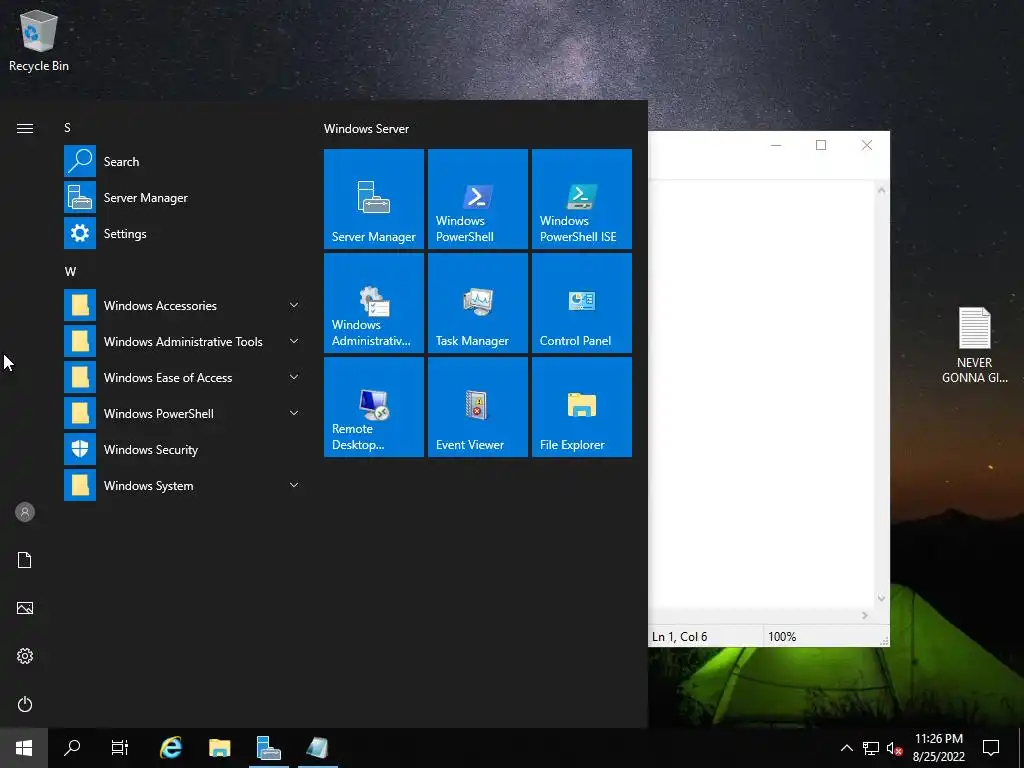Viewport: 1024px width, 768px height.
Task: Open Server Manager from the app list
Action: tap(182, 197)
